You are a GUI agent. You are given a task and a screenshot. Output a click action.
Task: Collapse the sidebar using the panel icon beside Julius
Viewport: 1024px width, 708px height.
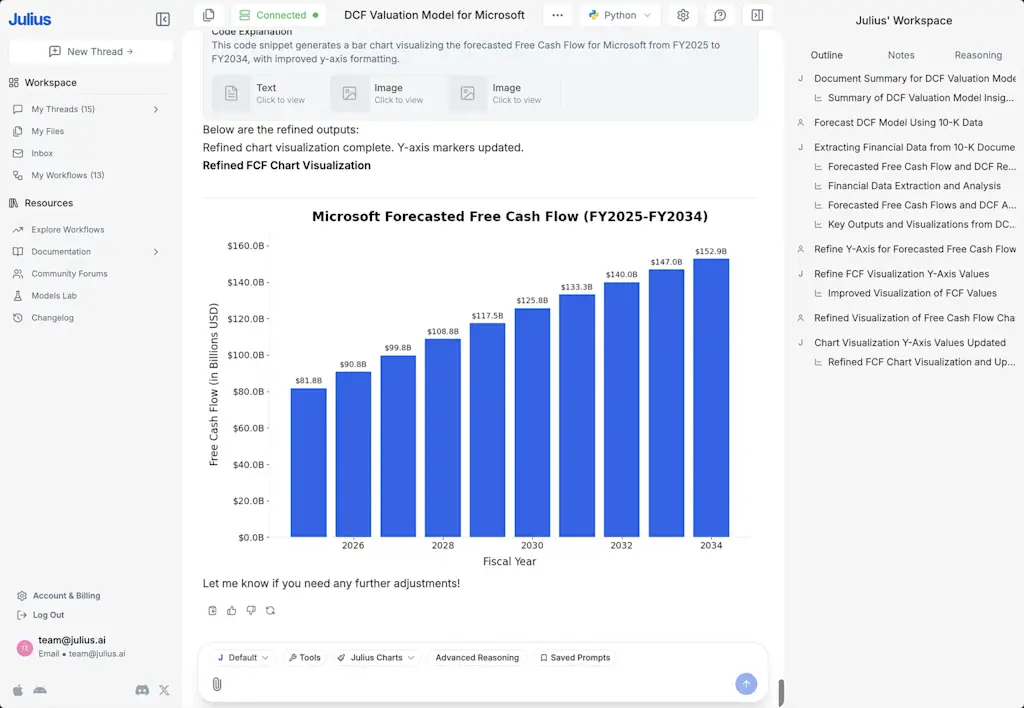coord(163,18)
